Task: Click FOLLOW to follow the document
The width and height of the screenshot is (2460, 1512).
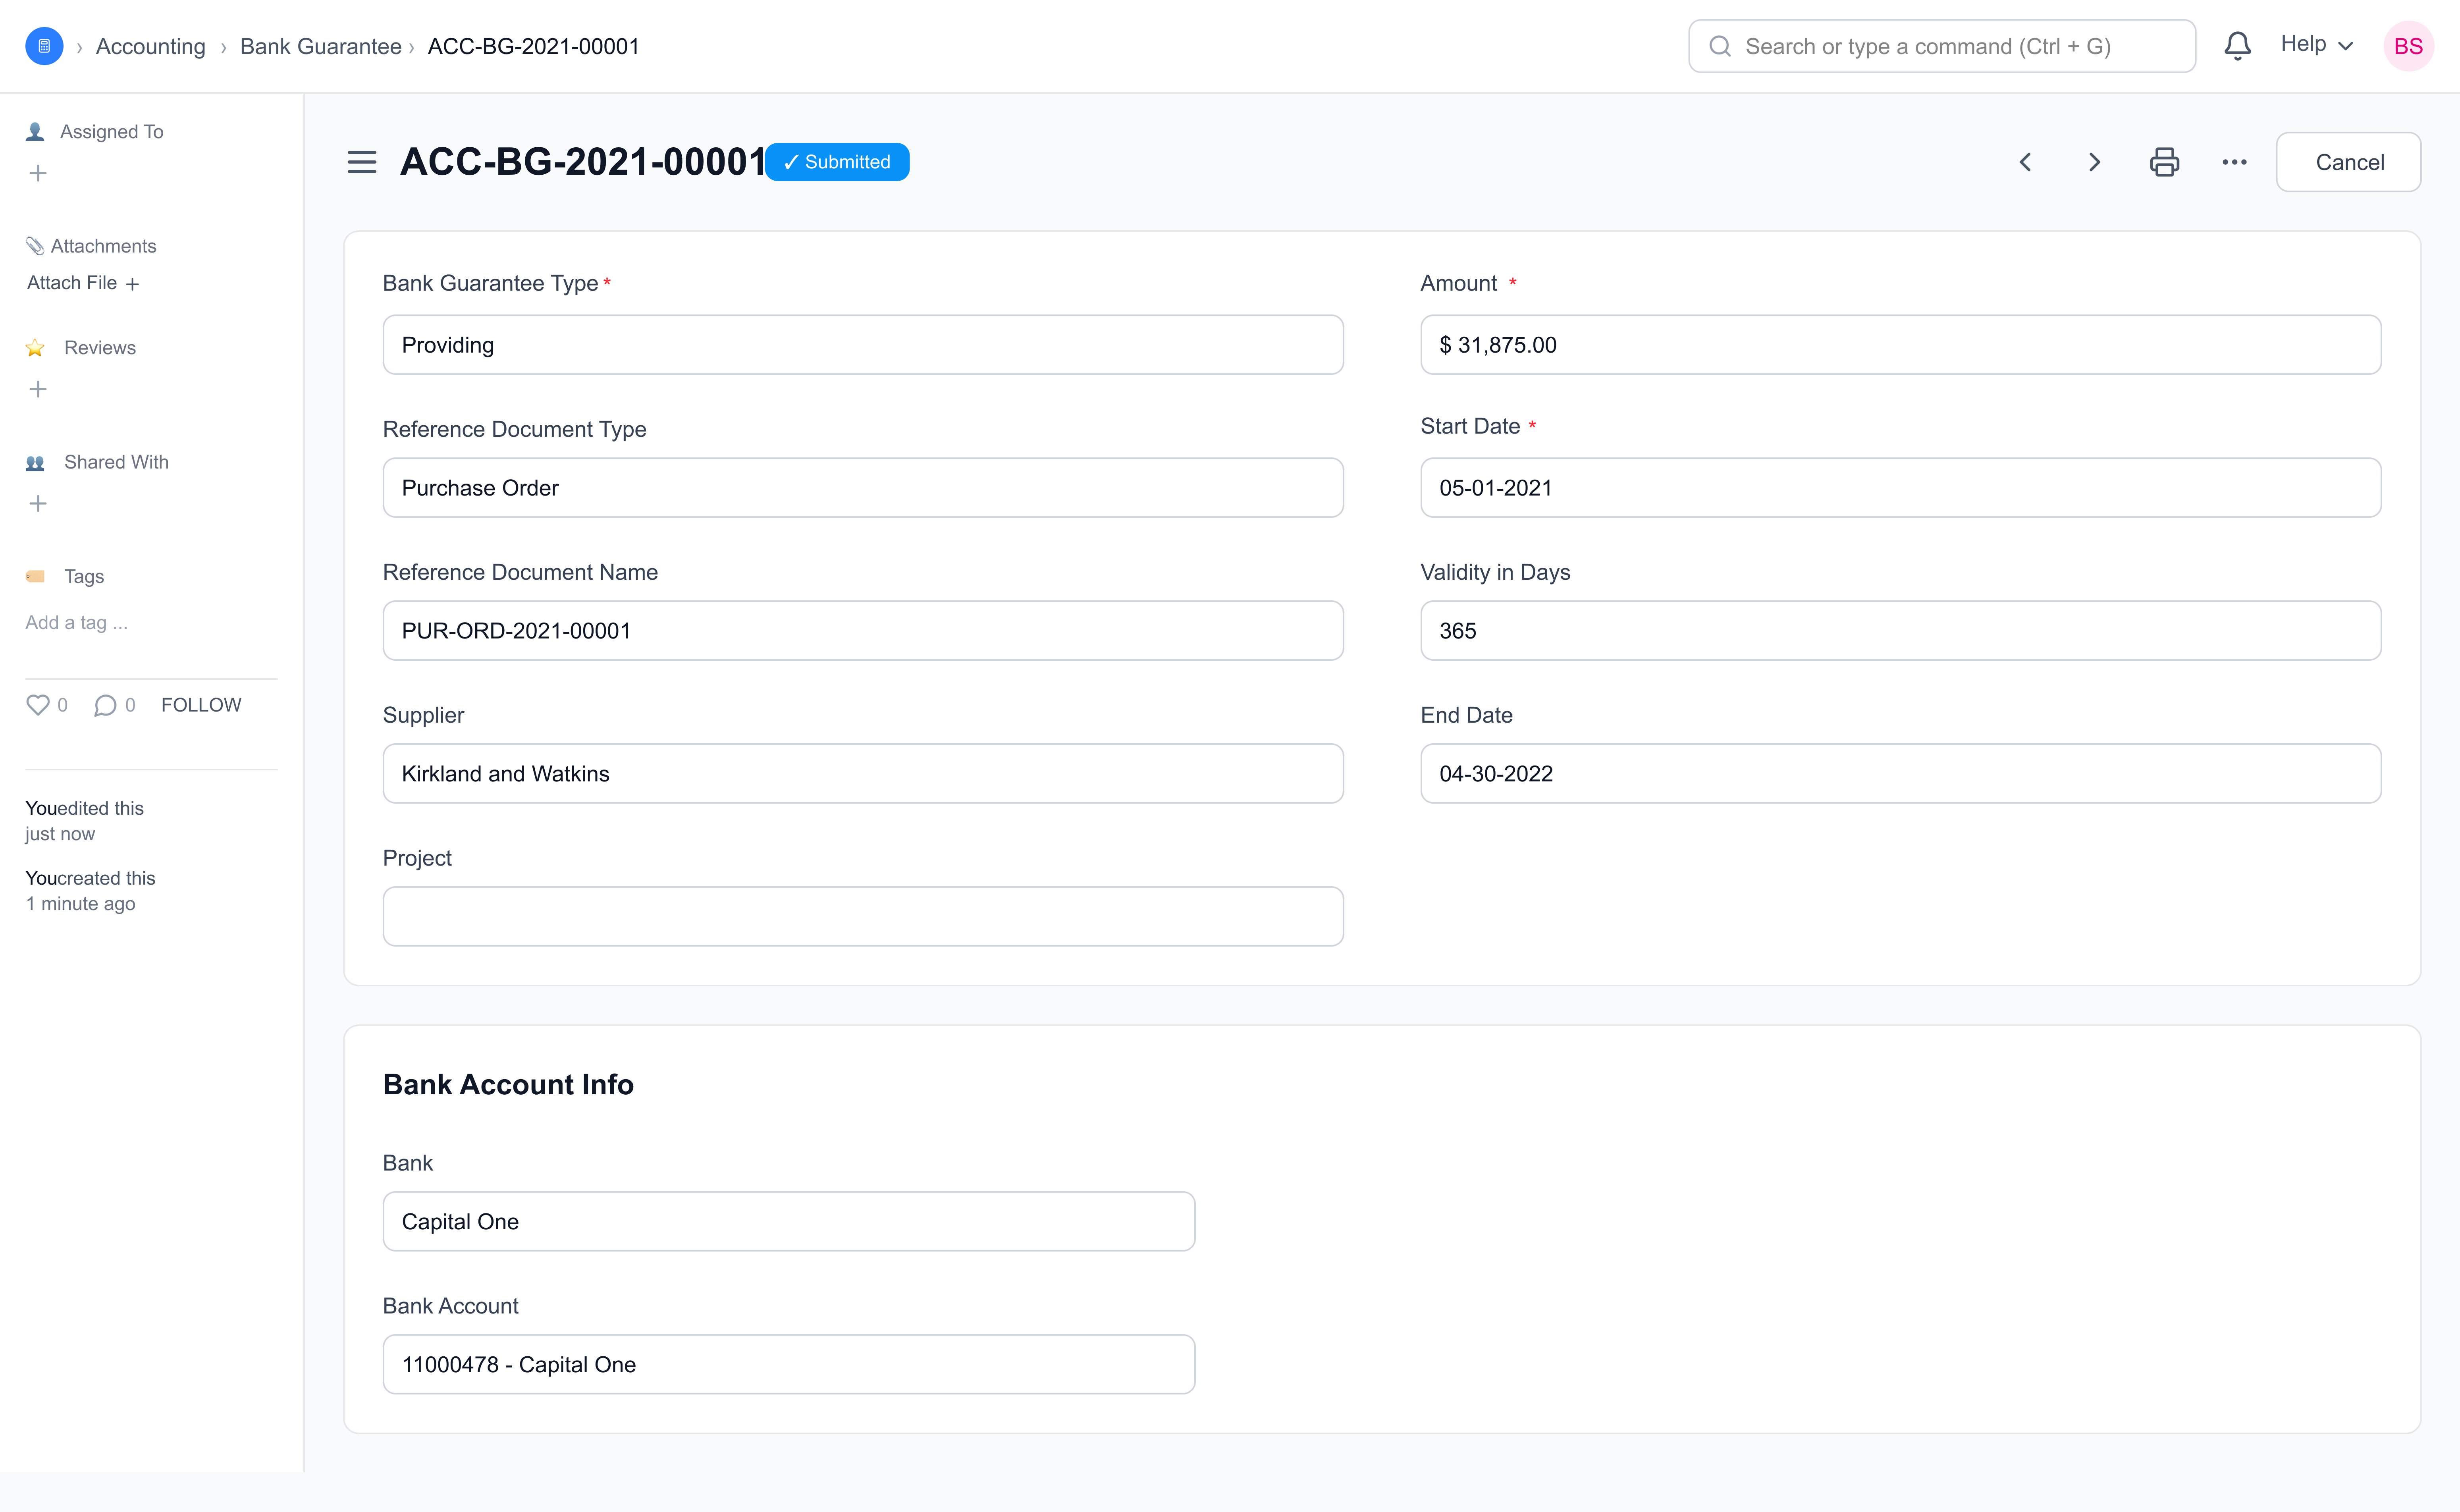Action: tap(201, 705)
